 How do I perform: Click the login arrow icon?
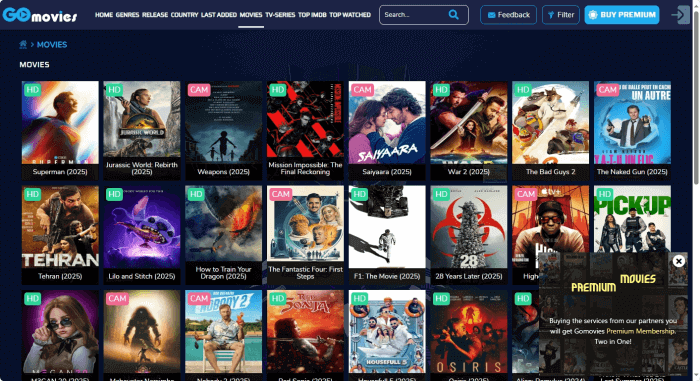point(680,15)
